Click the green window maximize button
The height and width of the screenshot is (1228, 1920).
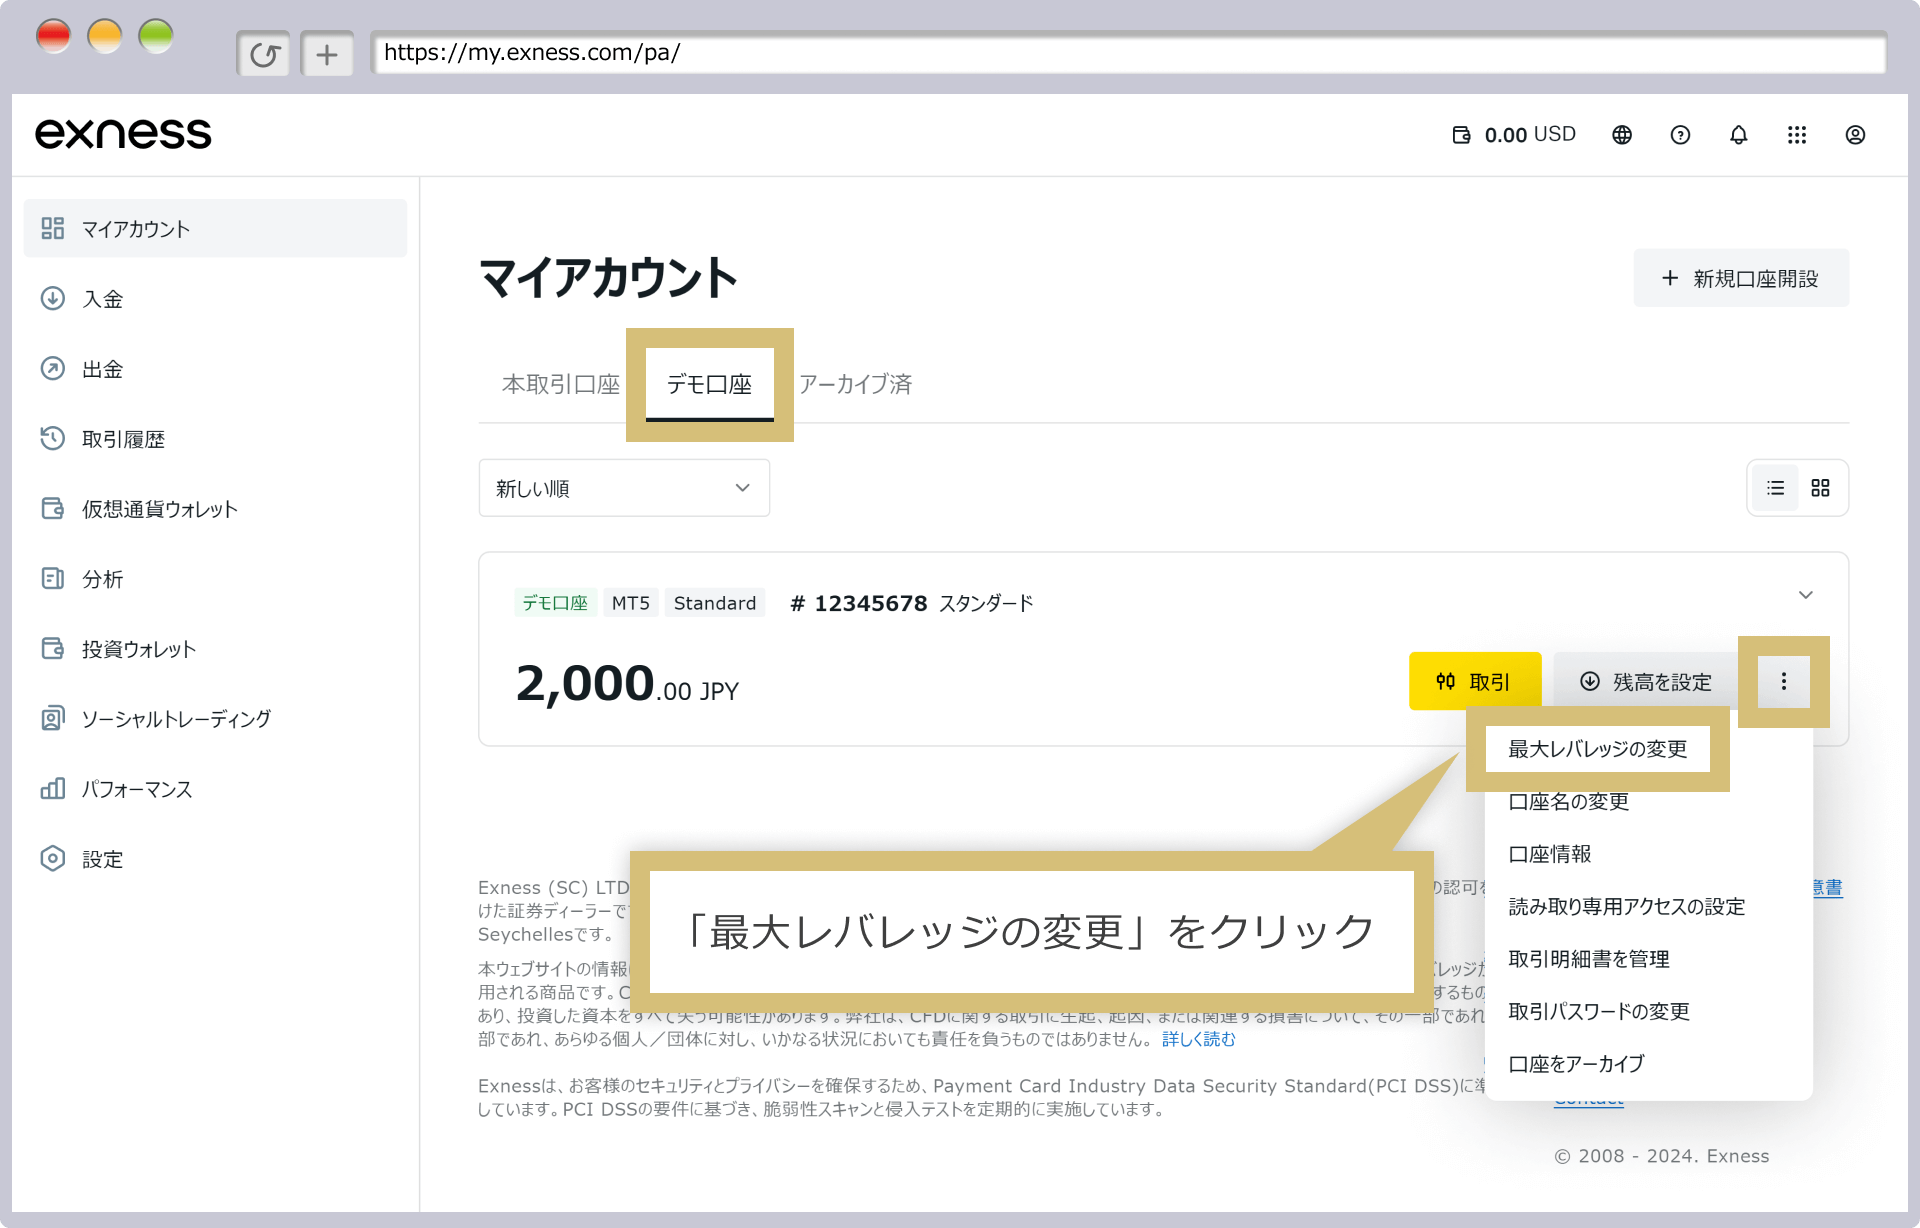click(x=156, y=37)
